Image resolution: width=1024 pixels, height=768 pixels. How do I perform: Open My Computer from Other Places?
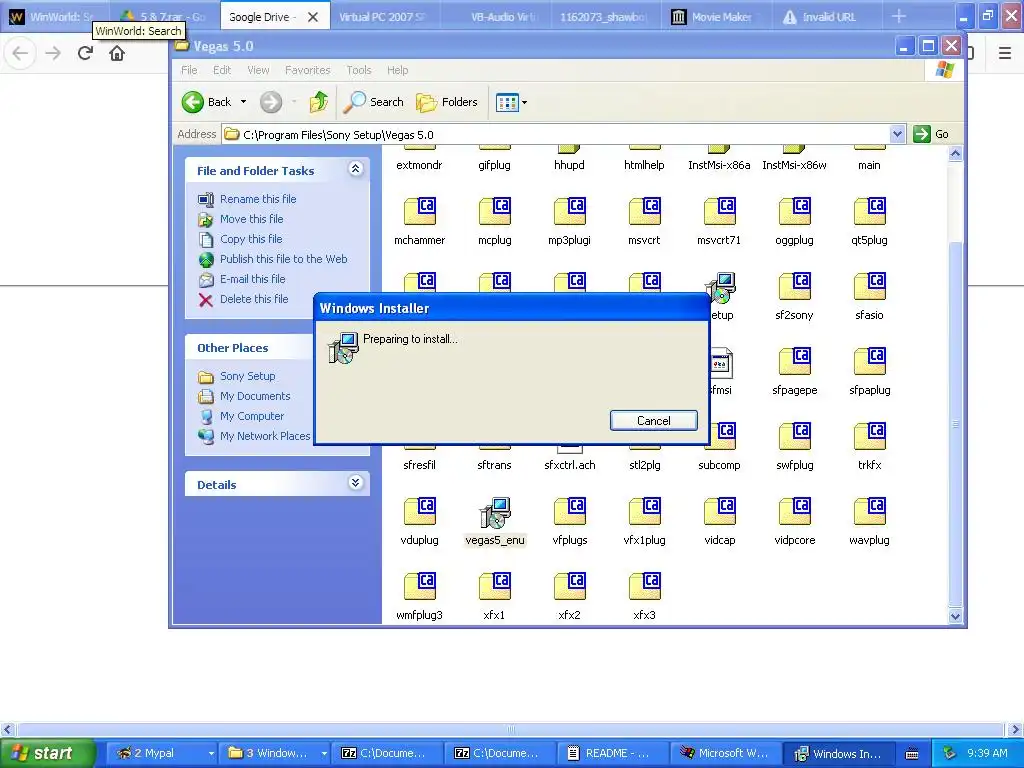coord(251,416)
